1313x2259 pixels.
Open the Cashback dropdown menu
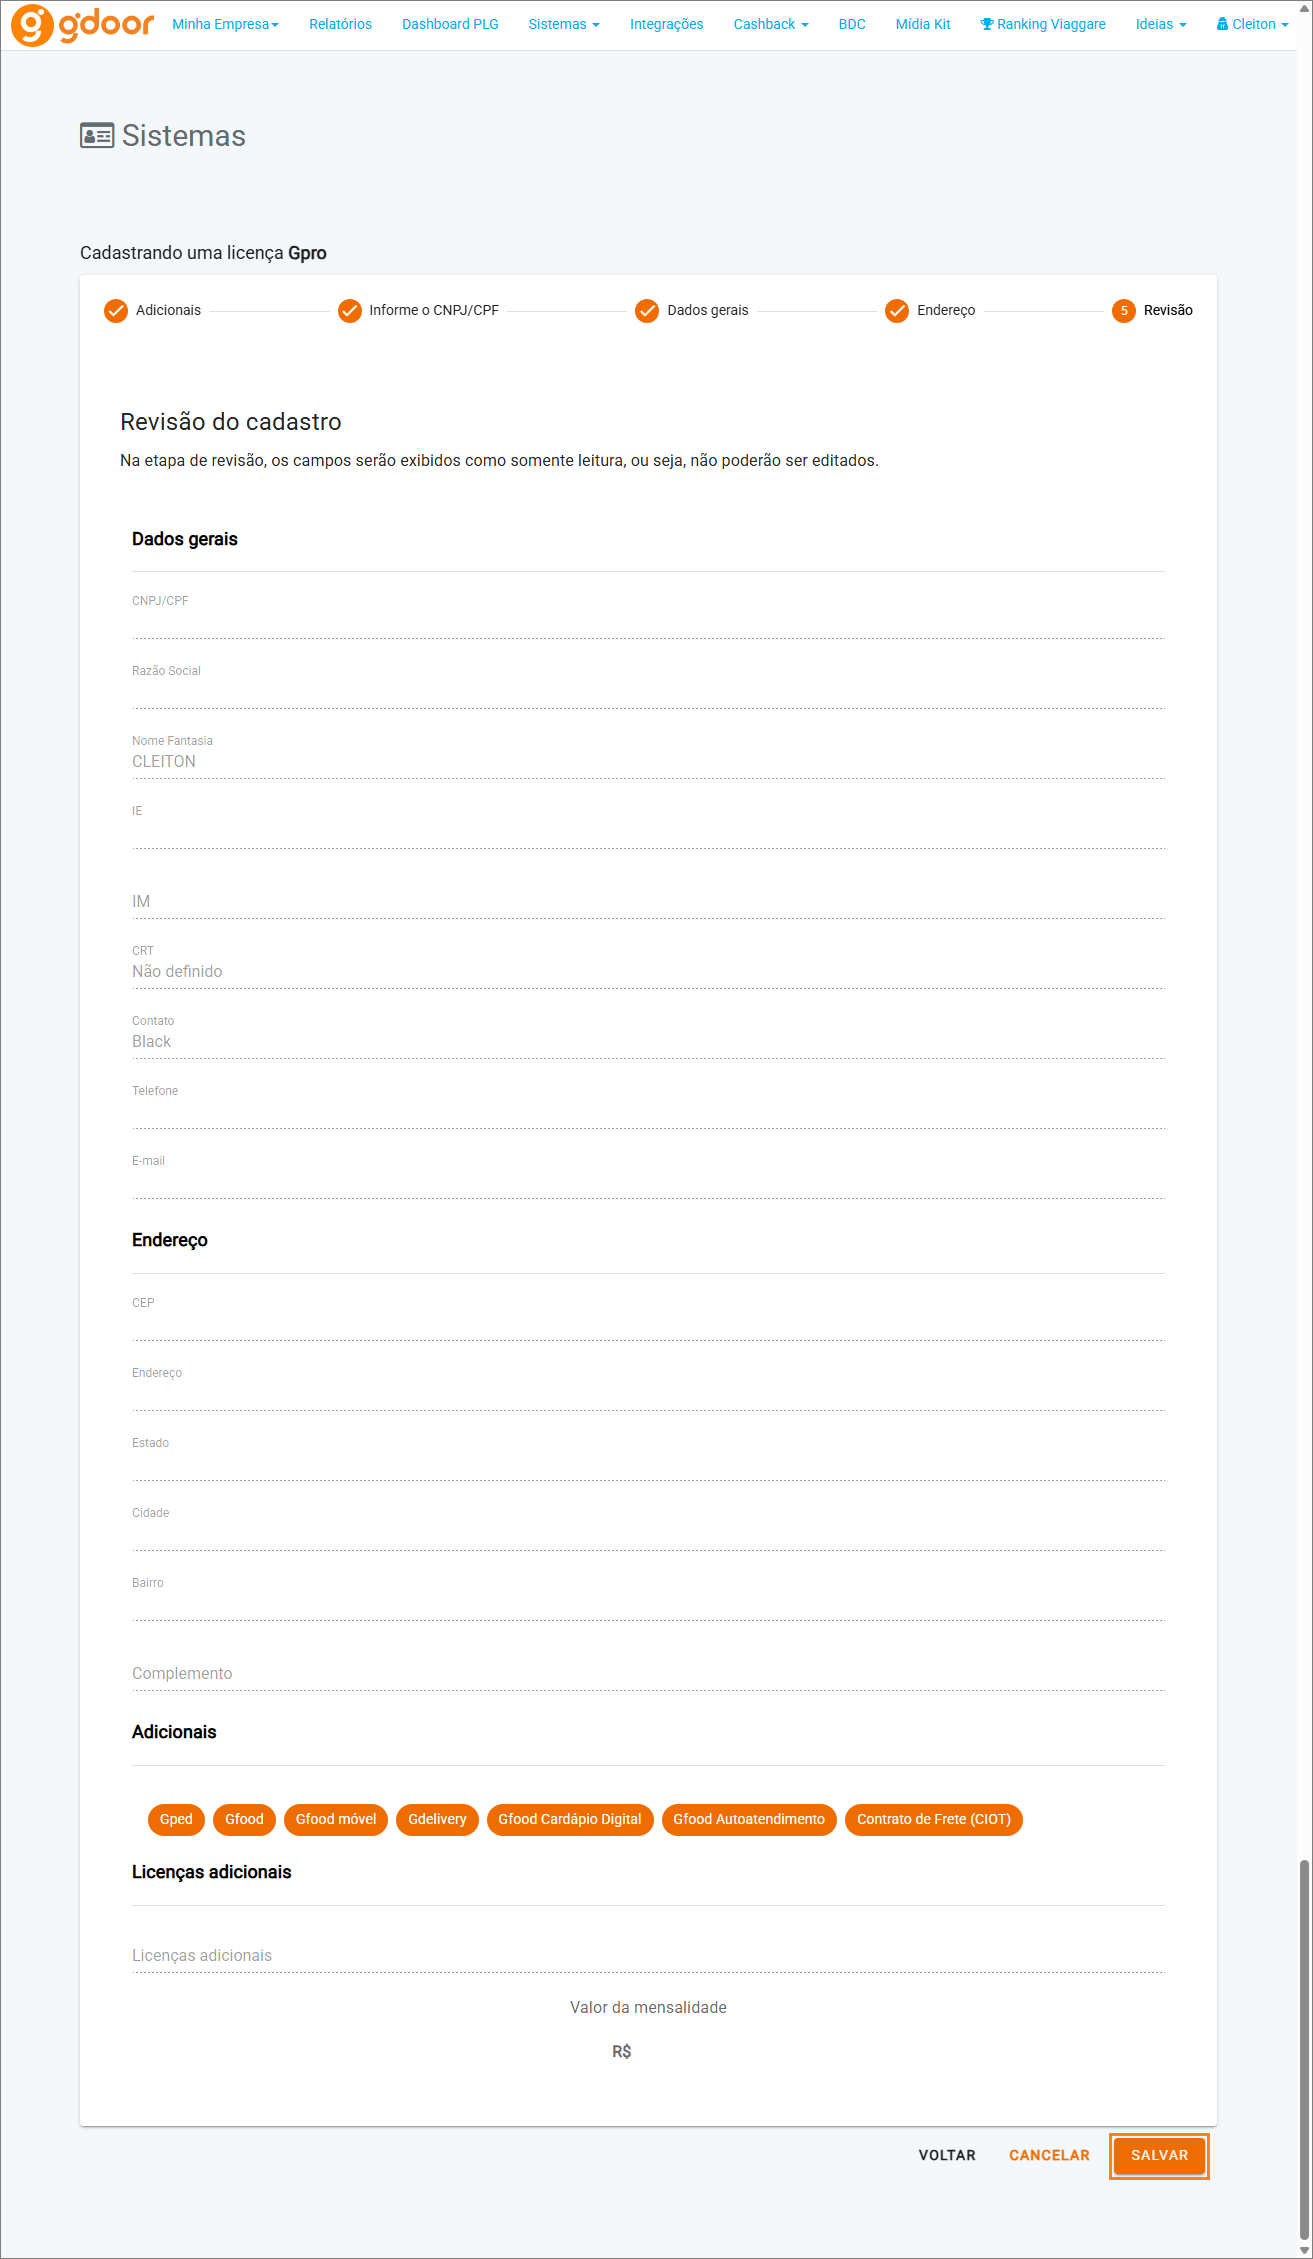tap(771, 24)
